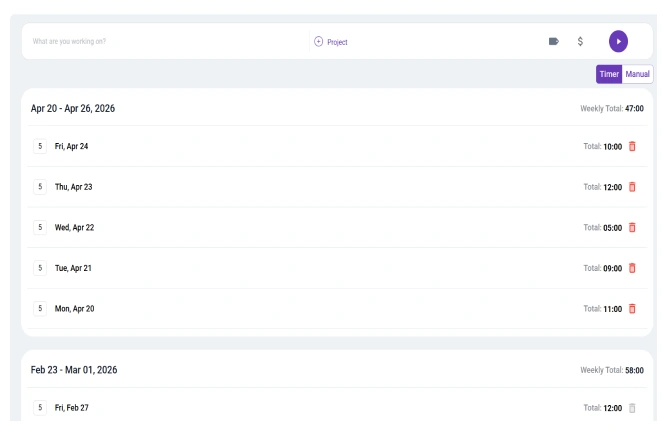Focus the 'What are you working on?' field

tap(166, 41)
